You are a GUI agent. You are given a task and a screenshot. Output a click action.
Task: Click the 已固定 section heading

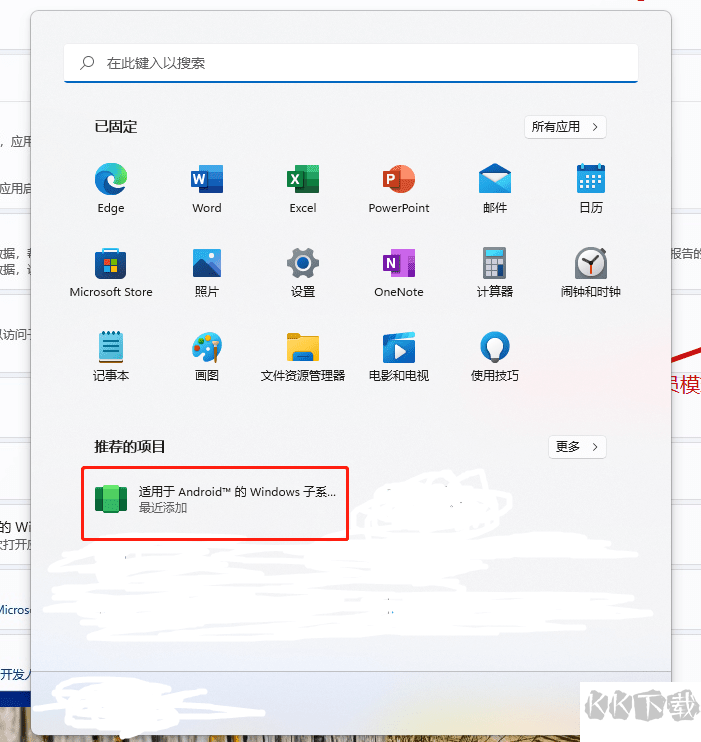point(116,127)
